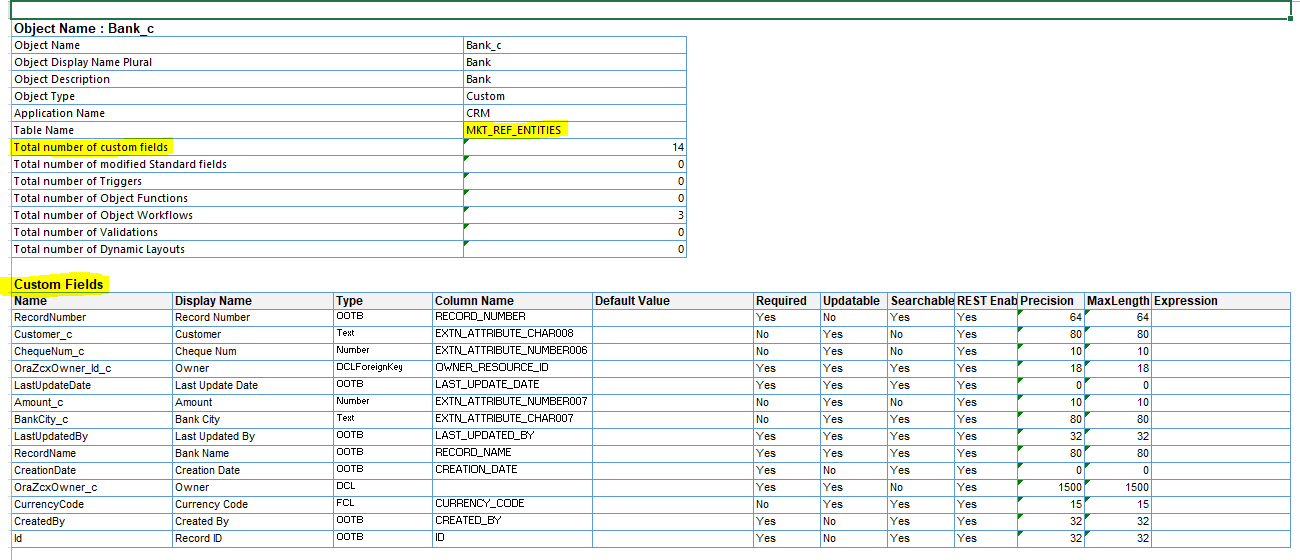Select the 'Object Description' label cell
Image resolution: width=1300 pixels, height=560 pixels.
click(x=237, y=79)
